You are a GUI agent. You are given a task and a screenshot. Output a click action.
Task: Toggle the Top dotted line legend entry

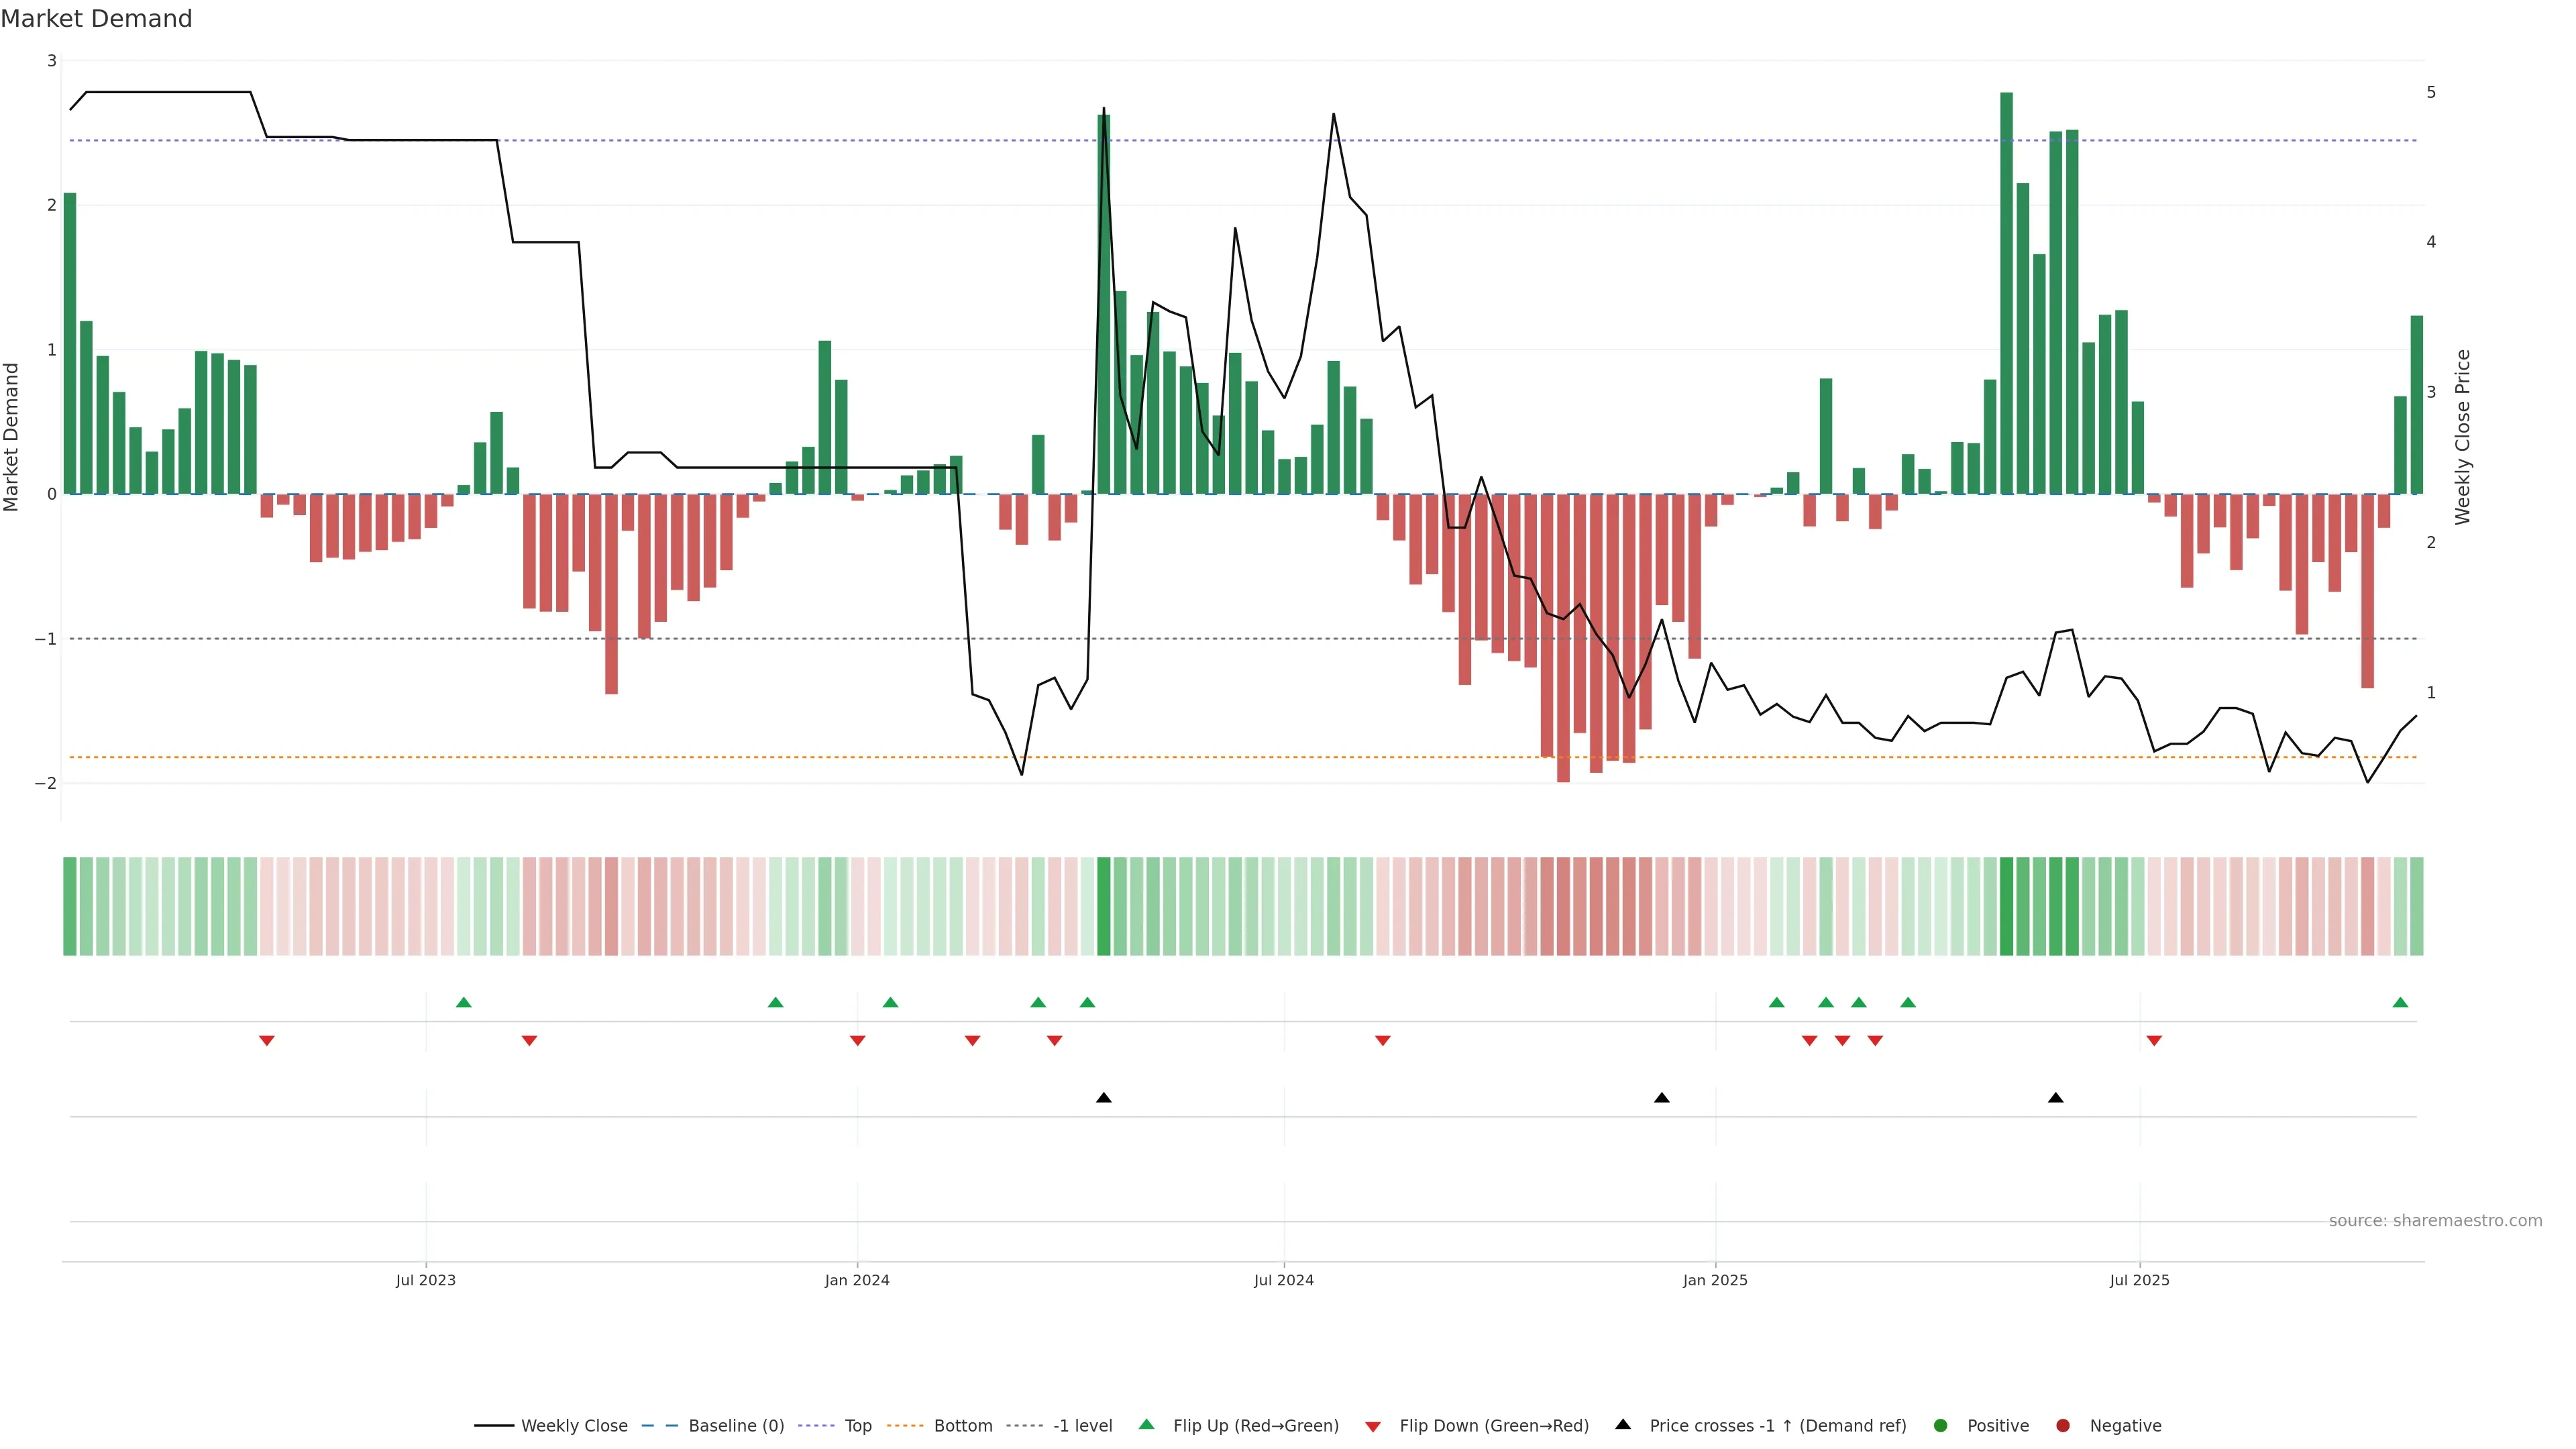(857, 1425)
